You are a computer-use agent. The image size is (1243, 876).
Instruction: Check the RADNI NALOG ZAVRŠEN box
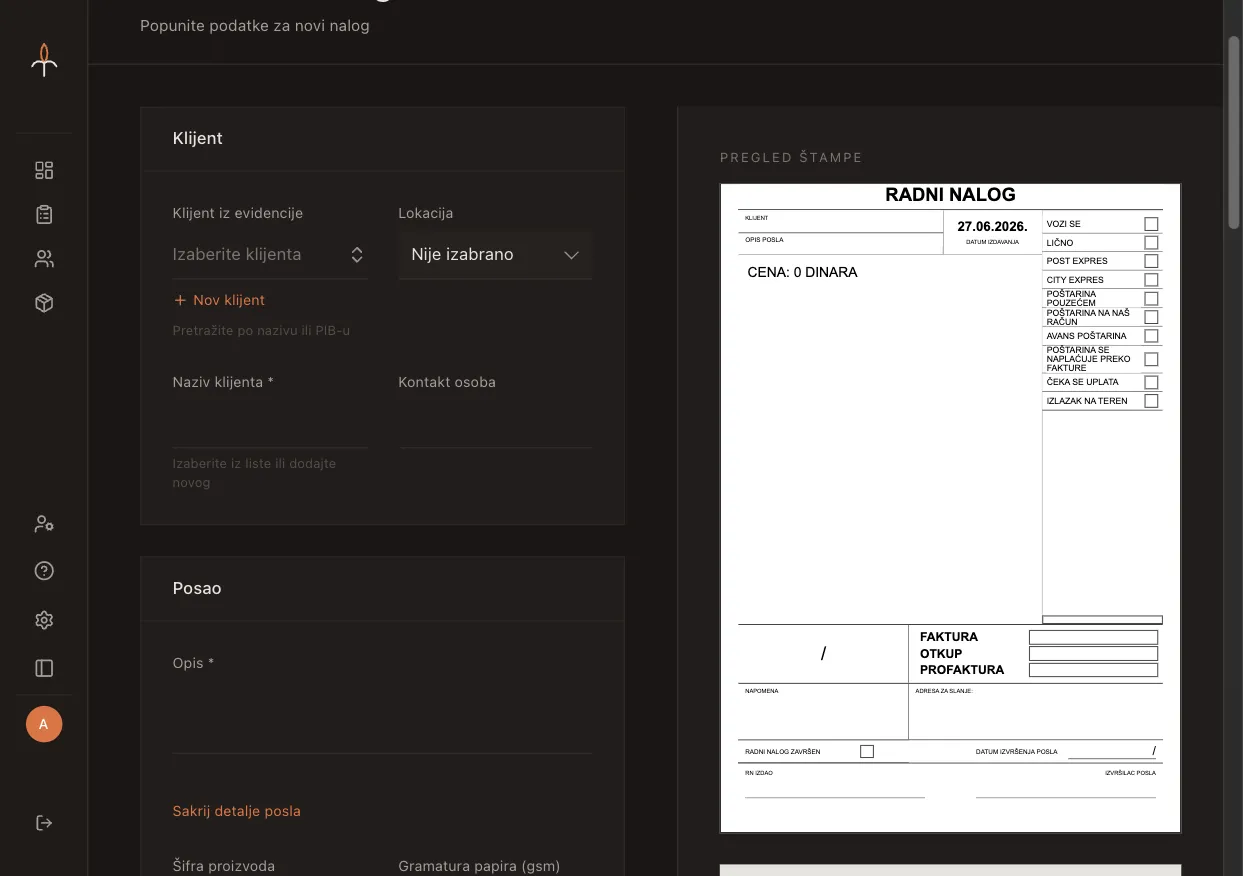(x=867, y=751)
